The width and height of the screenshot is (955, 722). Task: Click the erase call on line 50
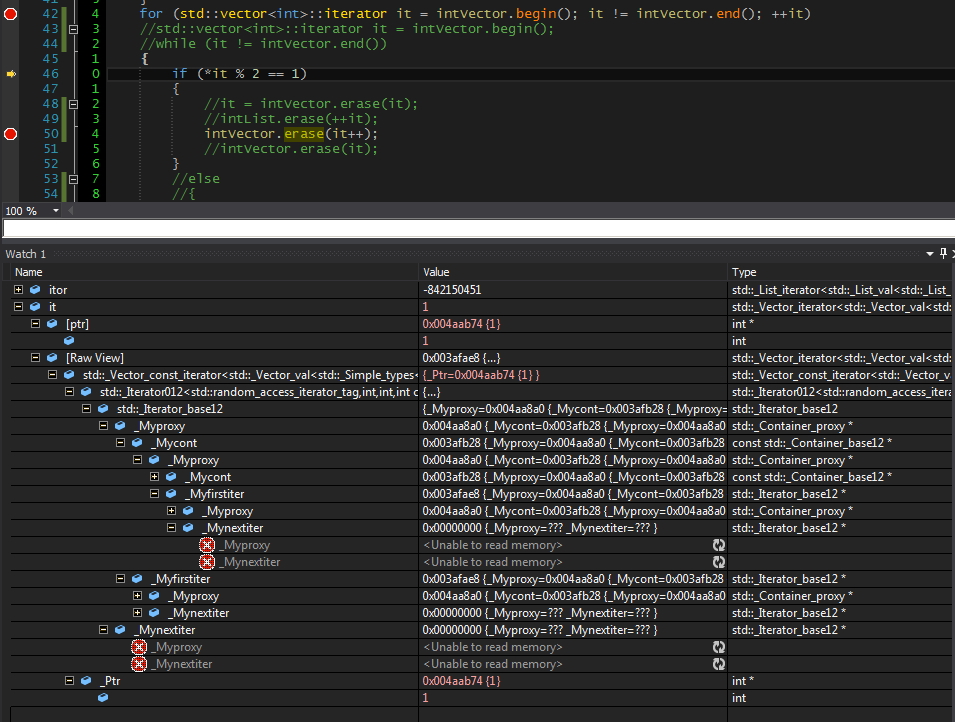(304, 133)
